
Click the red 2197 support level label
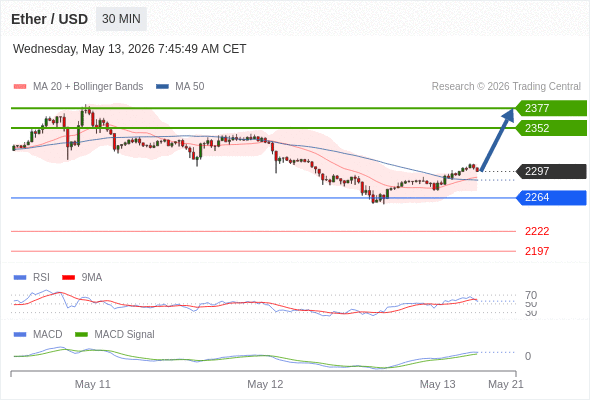[537, 251]
